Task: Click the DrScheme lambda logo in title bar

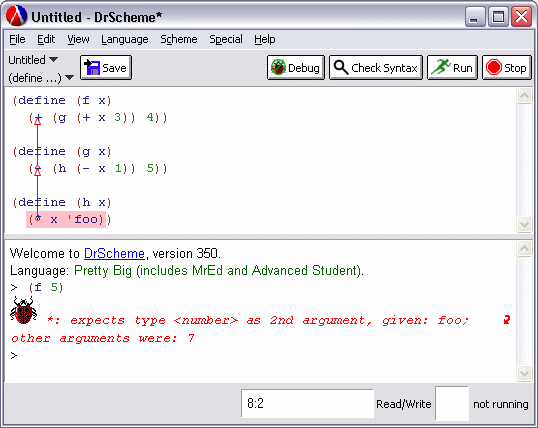Action: tap(16, 16)
